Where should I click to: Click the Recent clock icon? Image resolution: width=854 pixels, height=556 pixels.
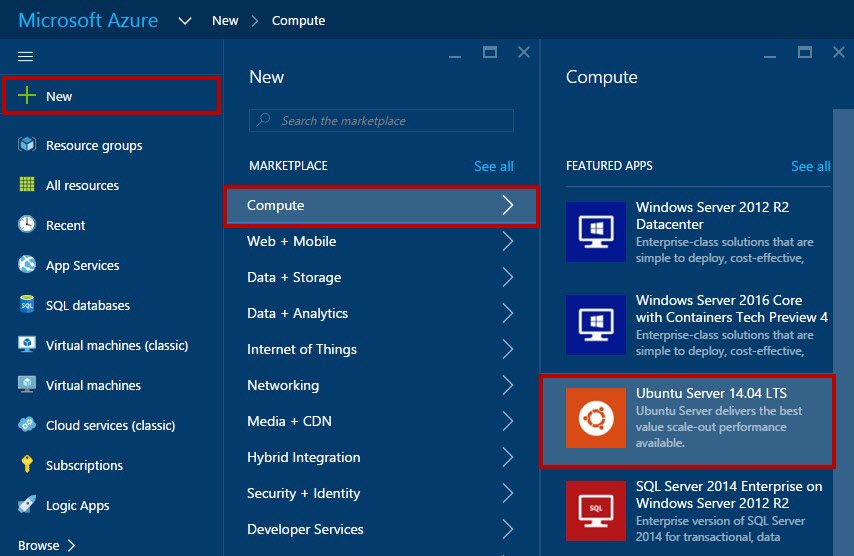point(27,224)
